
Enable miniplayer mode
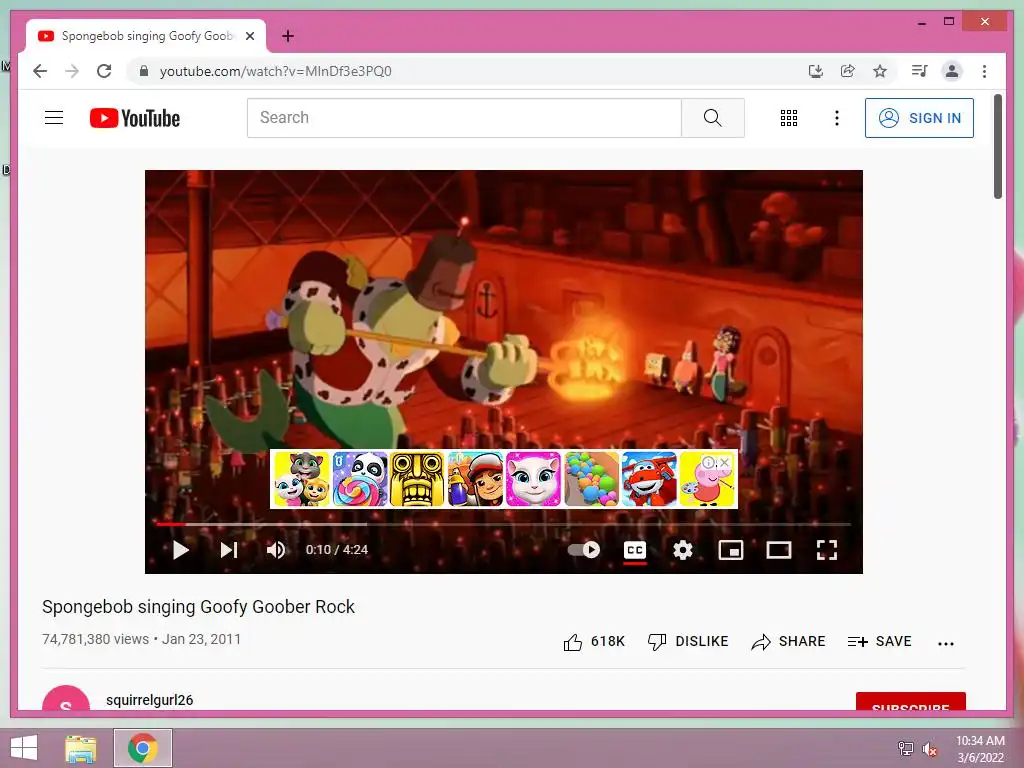coord(731,550)
